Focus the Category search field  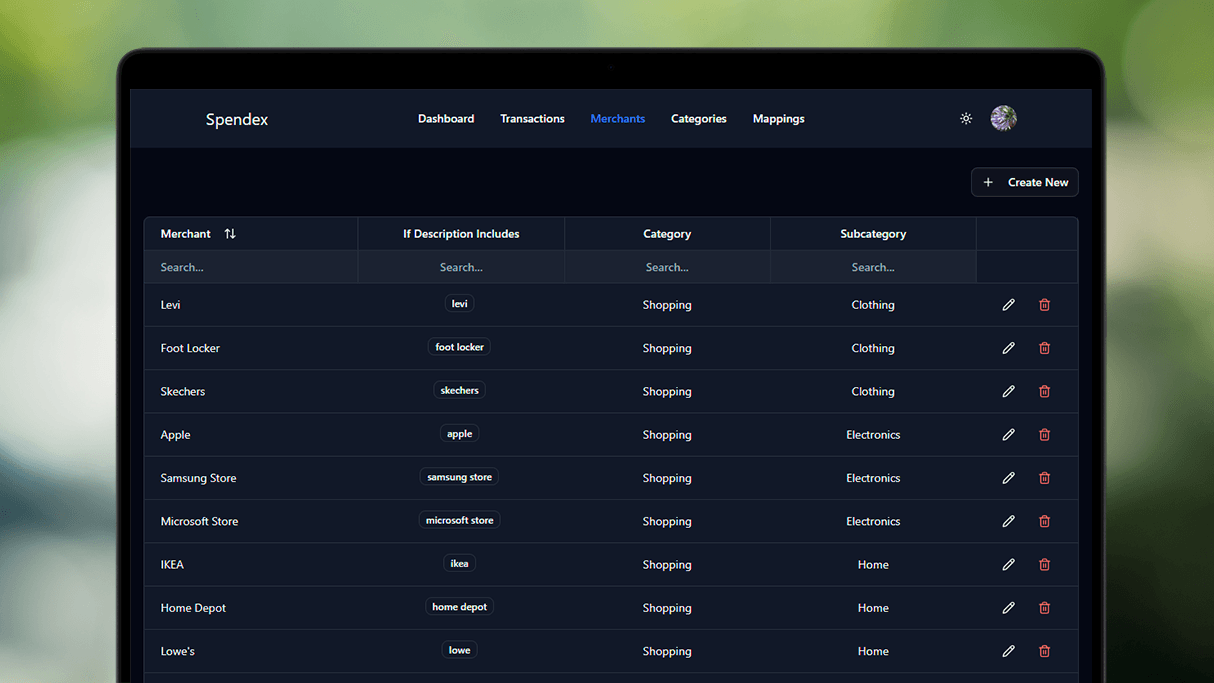(667, 267)
